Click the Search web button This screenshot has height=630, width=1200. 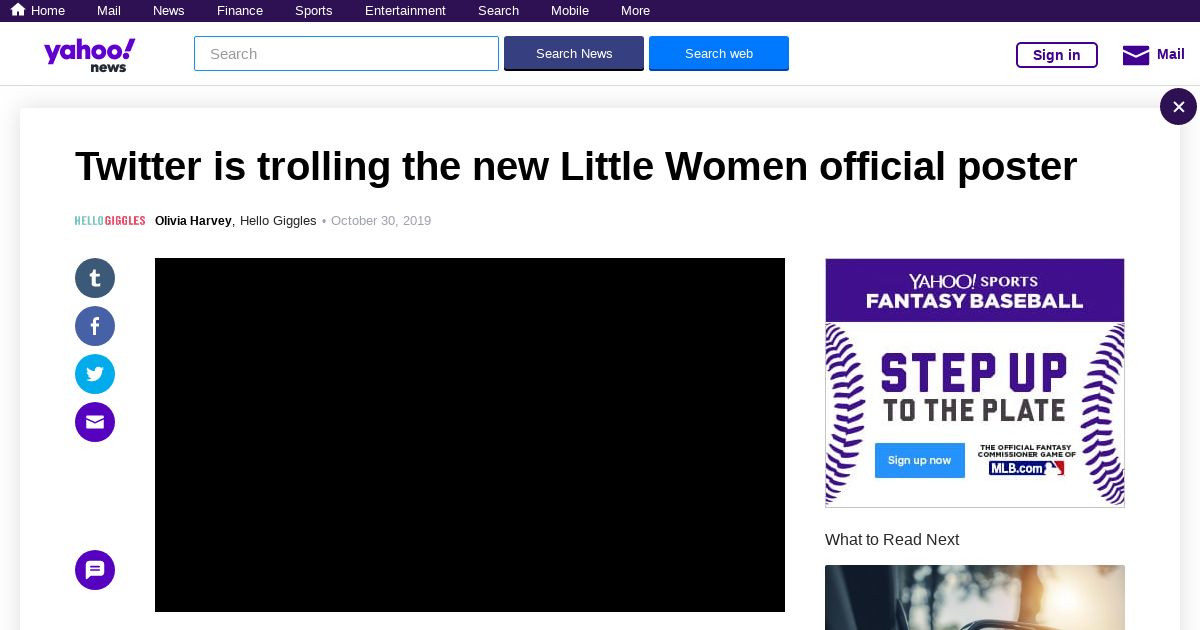point(719,54)
